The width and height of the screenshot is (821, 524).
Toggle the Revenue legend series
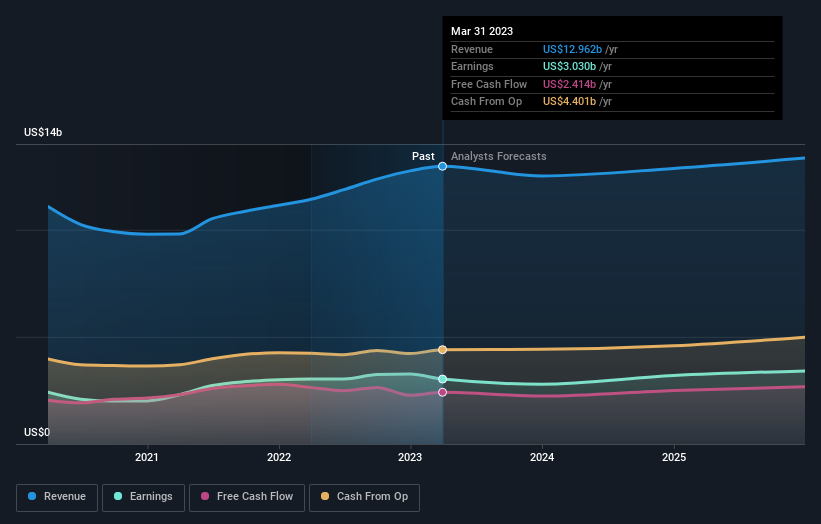click(57, 497)
